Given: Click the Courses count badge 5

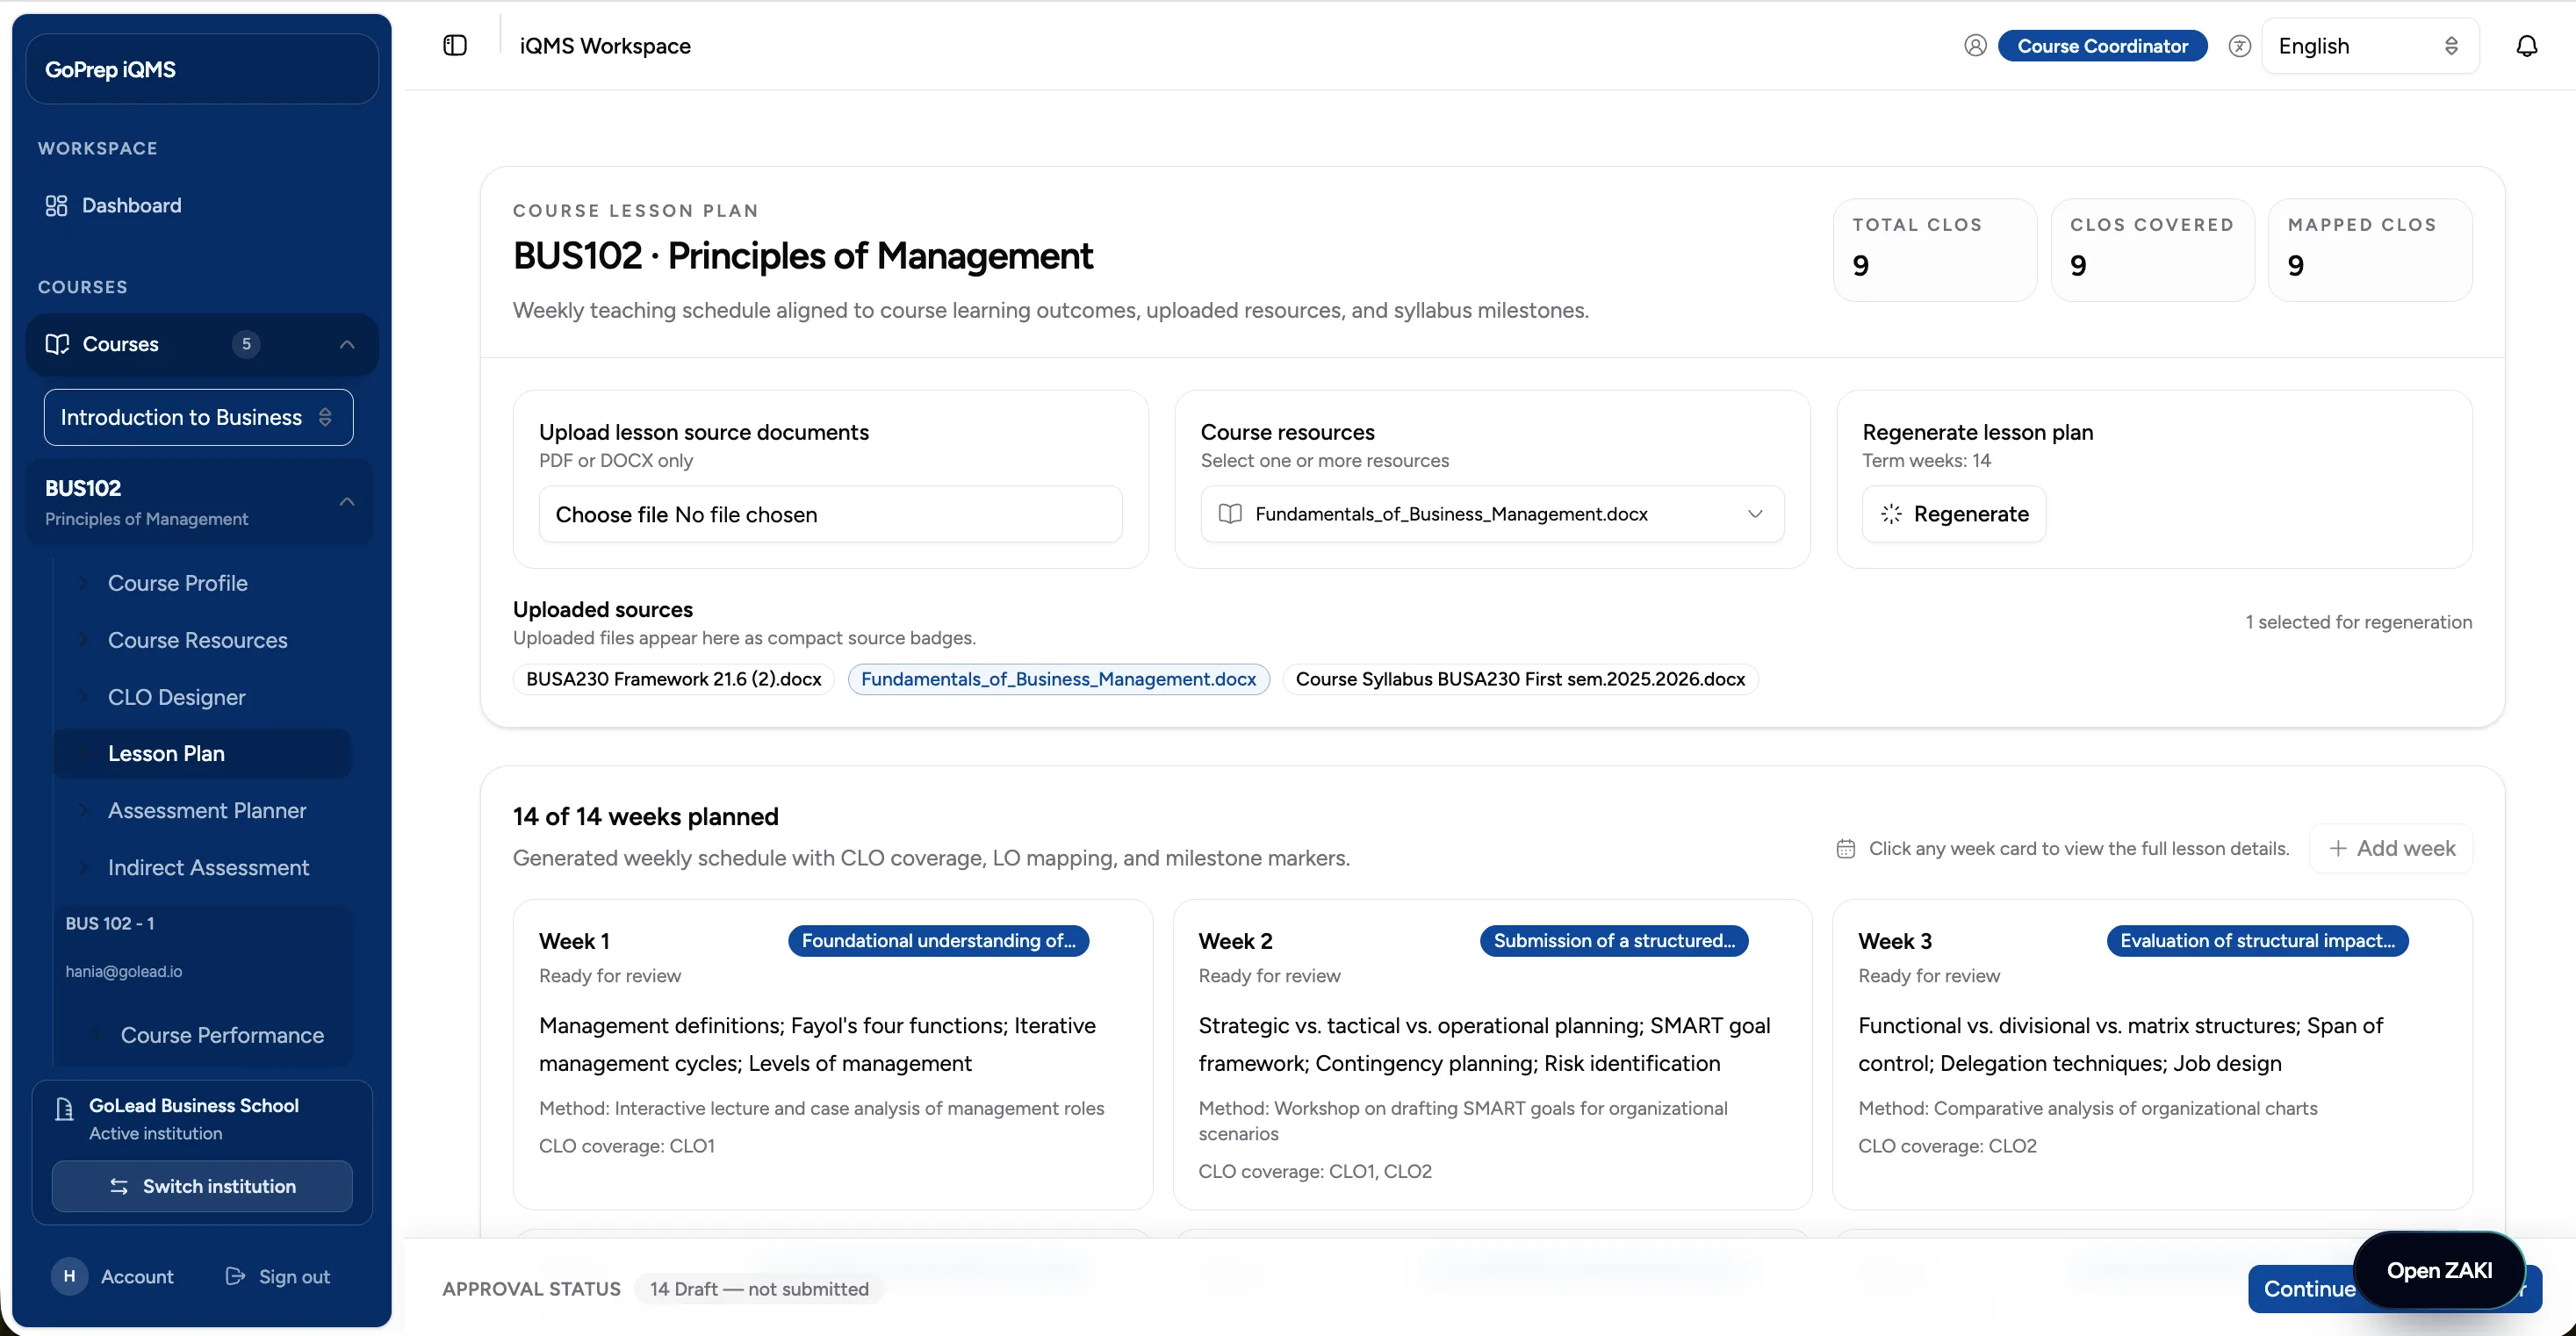Looking at the screenshot, I should pyautogui.click(x=246, y=344).
